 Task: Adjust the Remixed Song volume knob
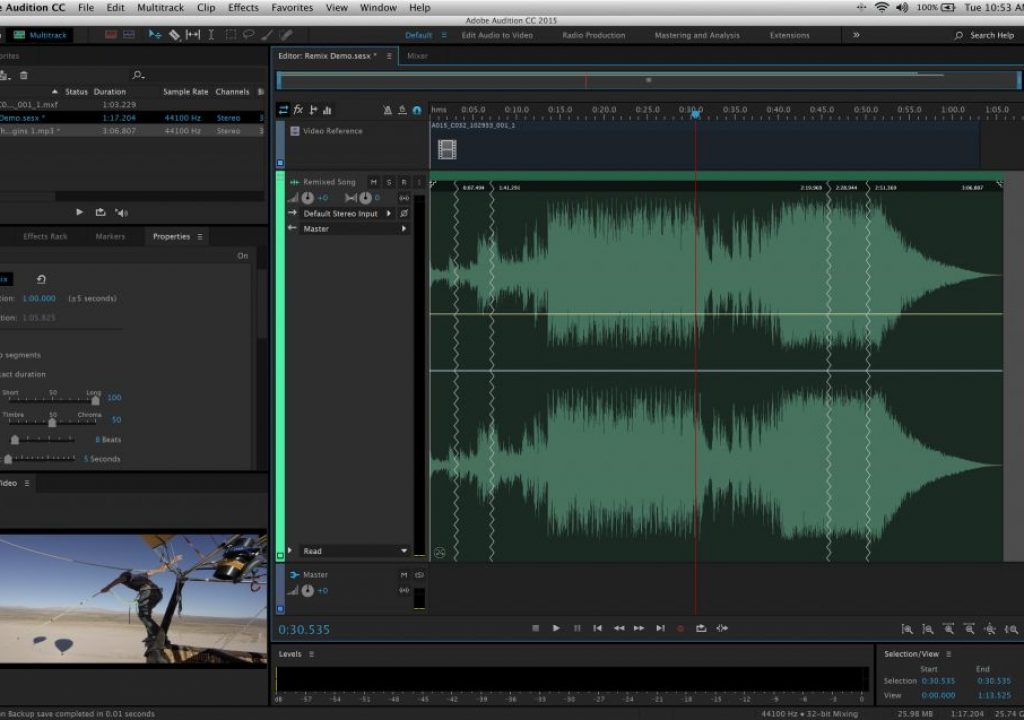coord(307,198)
